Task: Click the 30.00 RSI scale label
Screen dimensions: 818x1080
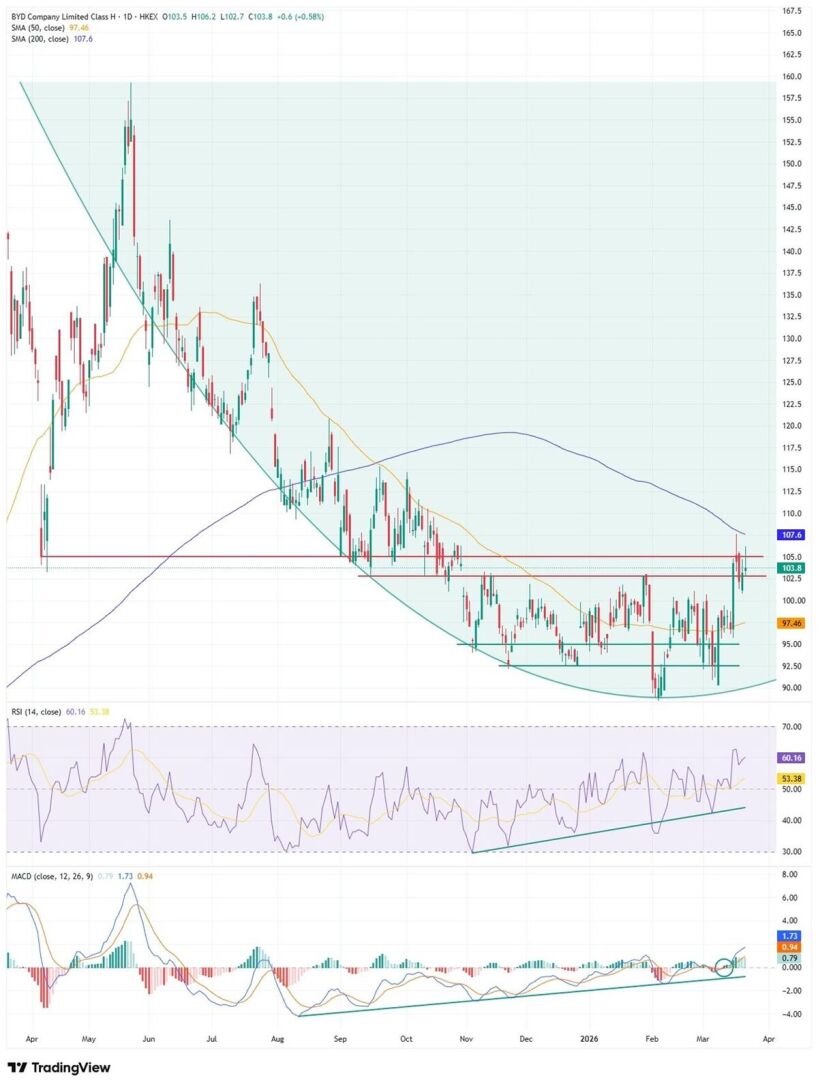Action: pyautogui.click(x=793, y=852)
